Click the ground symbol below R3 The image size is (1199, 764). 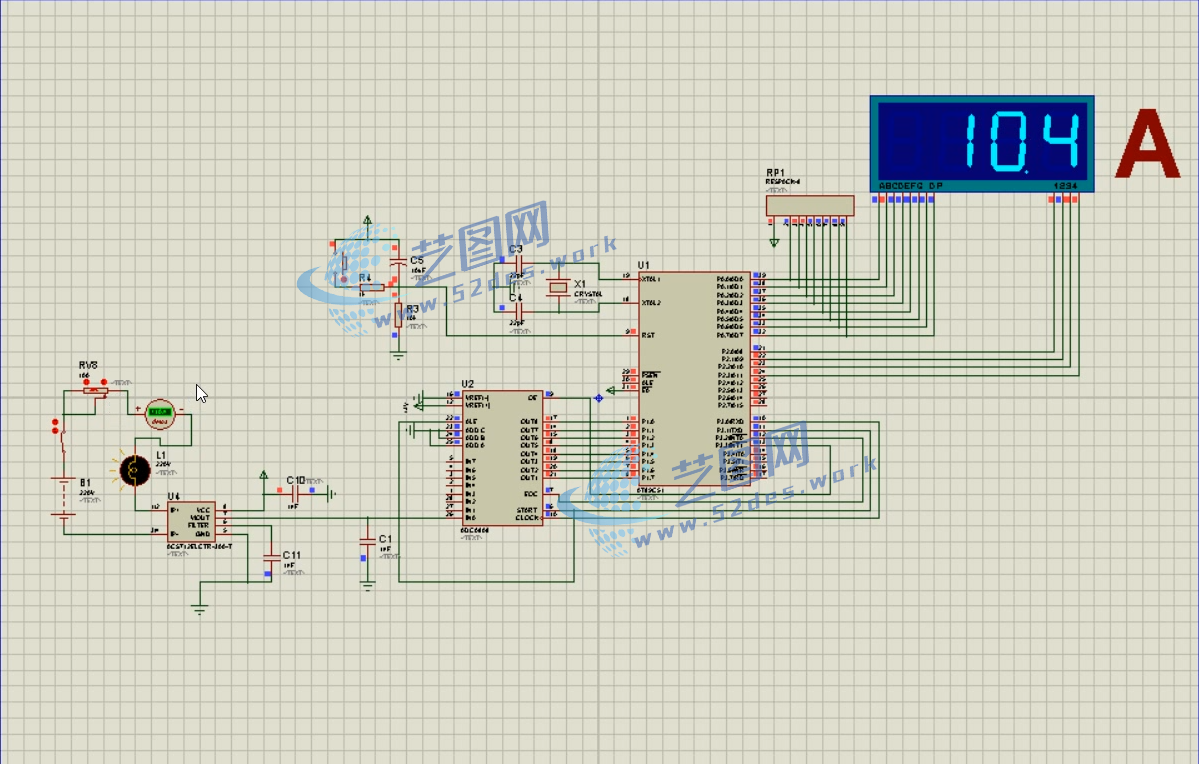(398, 355)
